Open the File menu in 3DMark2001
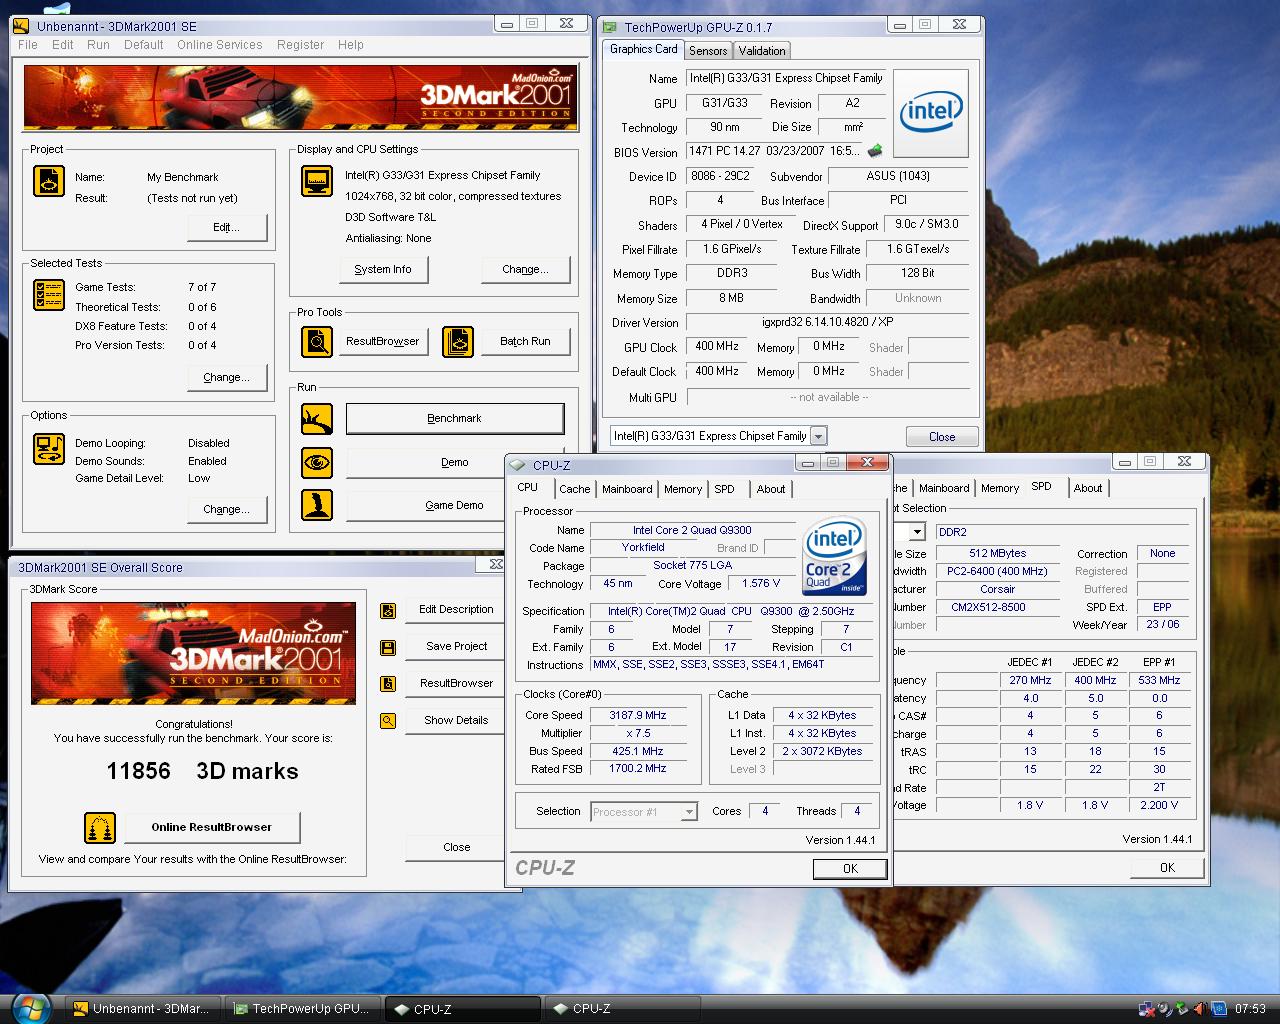Viewport: 1280px width, 1024px height. 28,45
